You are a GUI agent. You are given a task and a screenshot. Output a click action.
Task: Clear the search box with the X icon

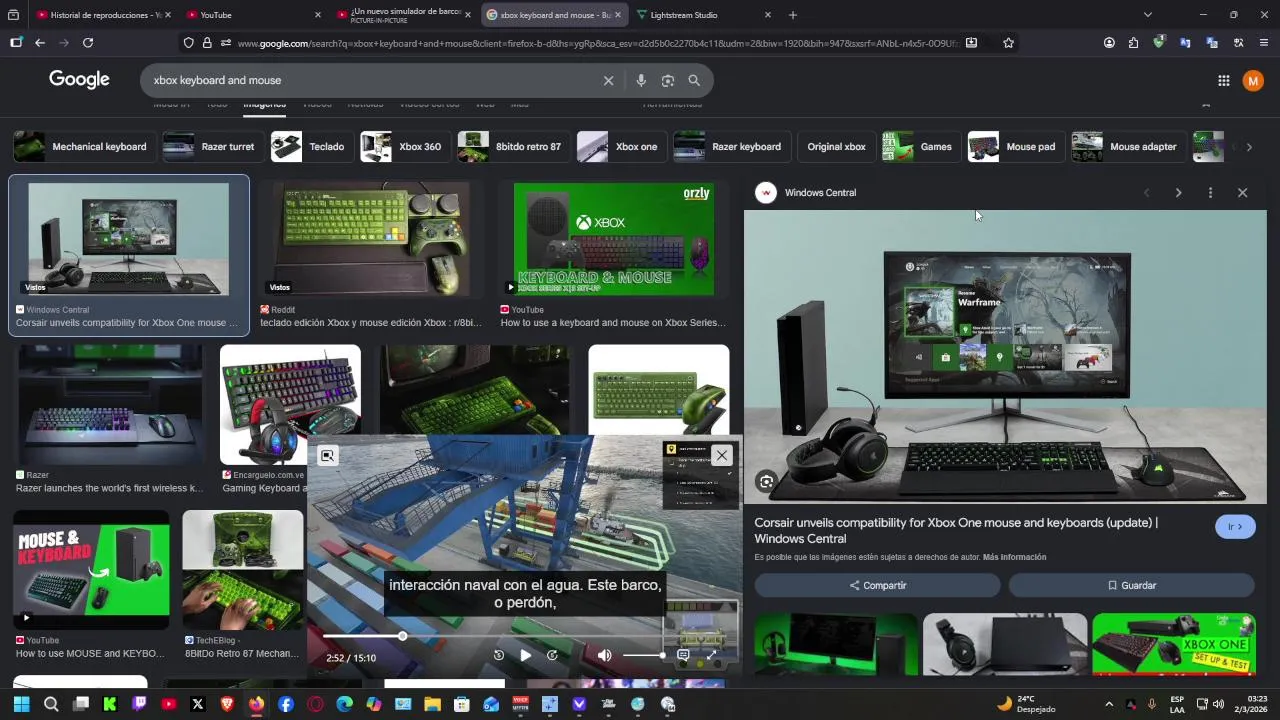tap(608, 80)
